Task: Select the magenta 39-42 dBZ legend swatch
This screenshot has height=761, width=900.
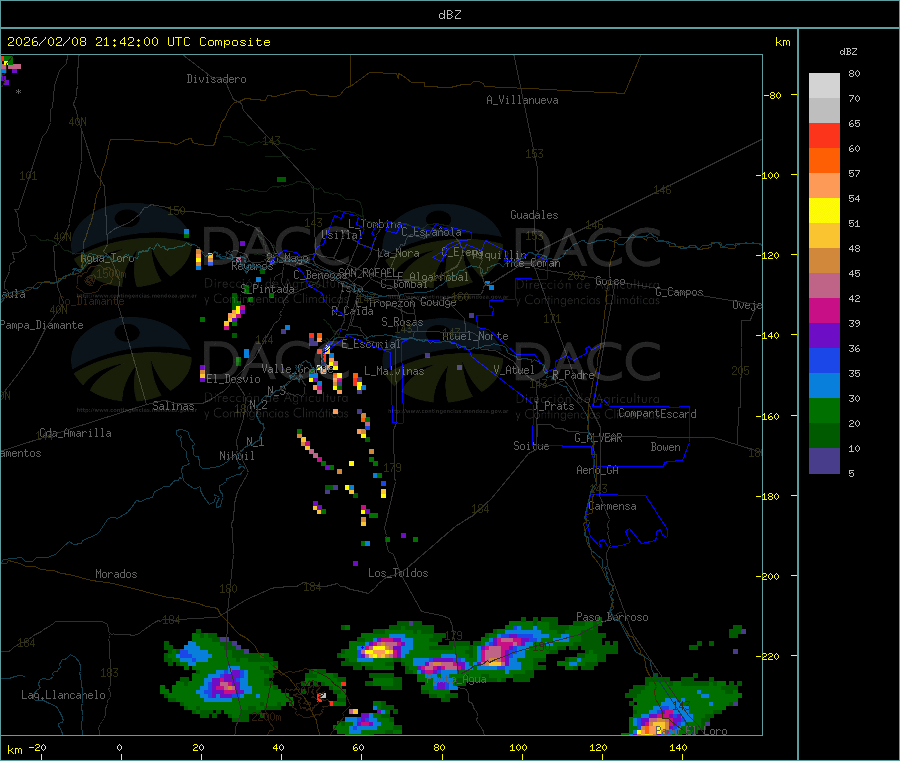Action: (x=824, y=310)
